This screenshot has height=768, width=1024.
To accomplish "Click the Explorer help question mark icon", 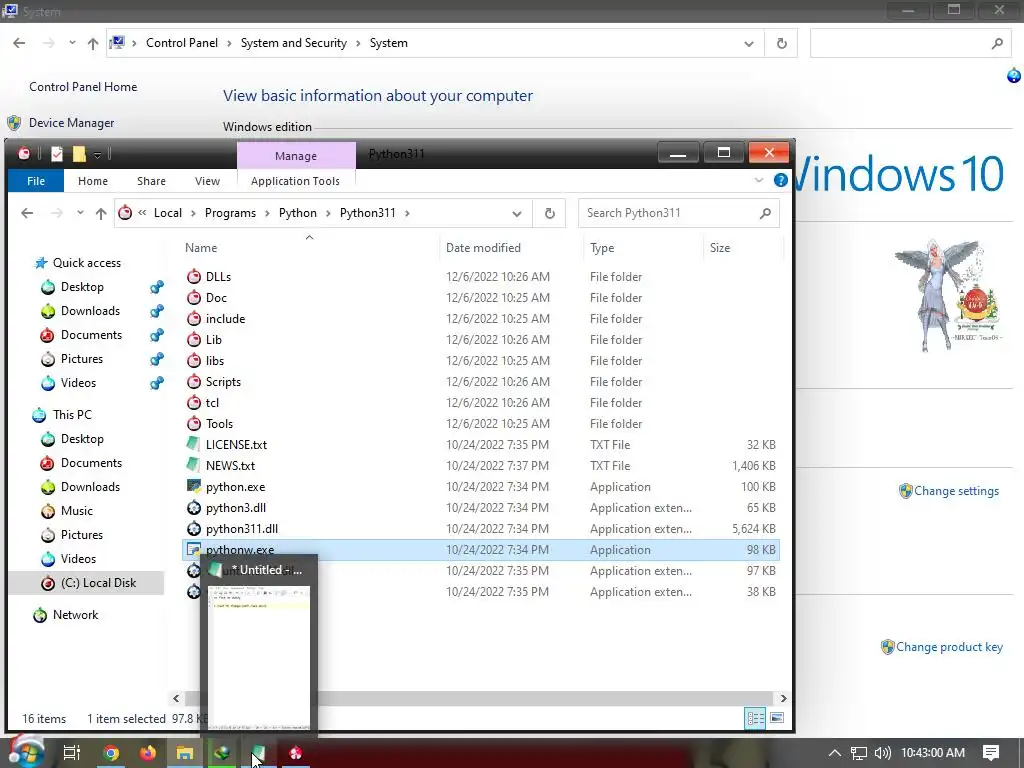I will tap(780, 180).
